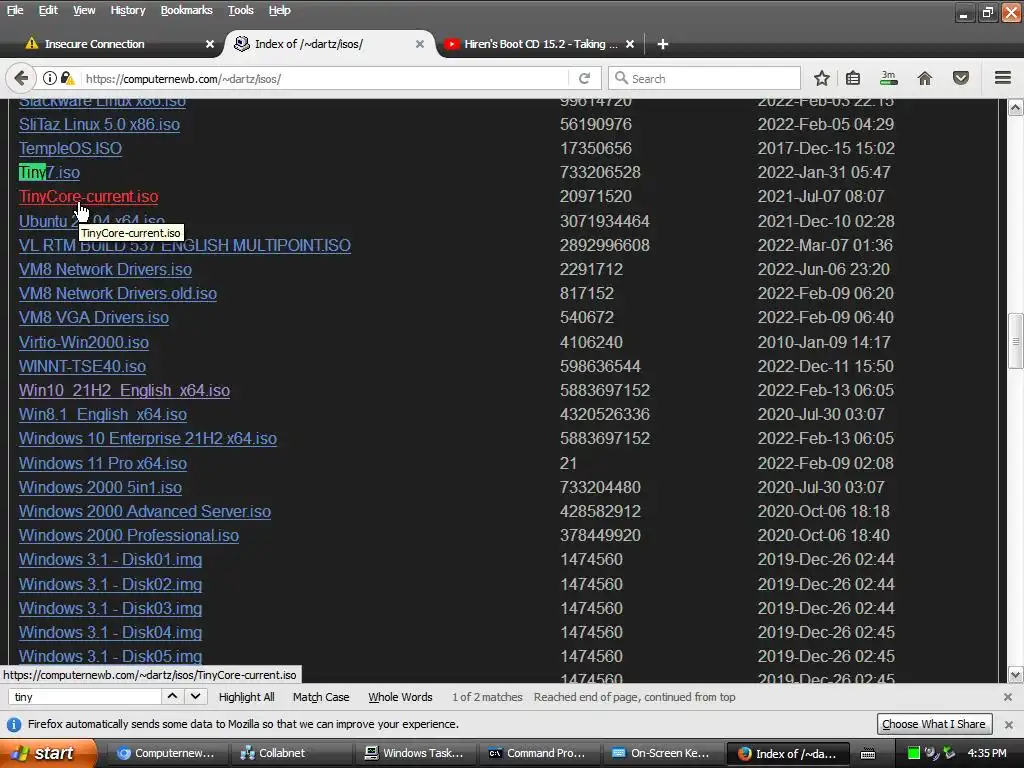This screenshot has height=768, width=1024.
Task: Open VM8 VGA Drivers.iso link
Action: (93, 317)
